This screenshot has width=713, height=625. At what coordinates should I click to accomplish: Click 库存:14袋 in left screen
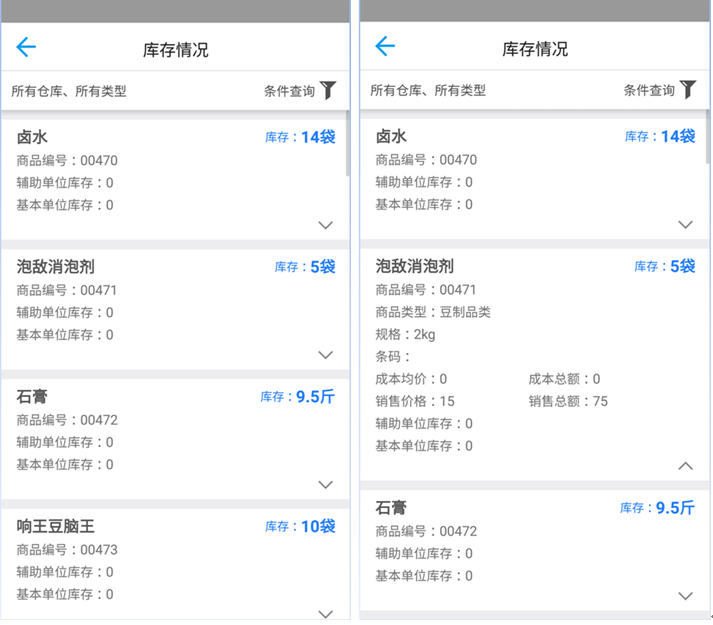pyautogui.click(x=300, y=137)
